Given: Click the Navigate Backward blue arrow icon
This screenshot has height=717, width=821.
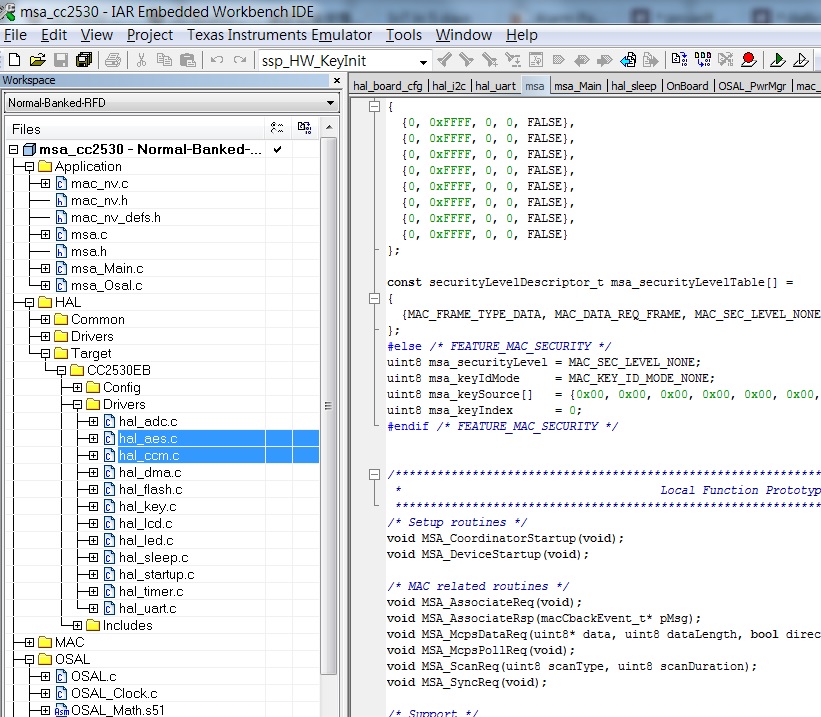Looking at the screenshot, I should pos(628,61).
